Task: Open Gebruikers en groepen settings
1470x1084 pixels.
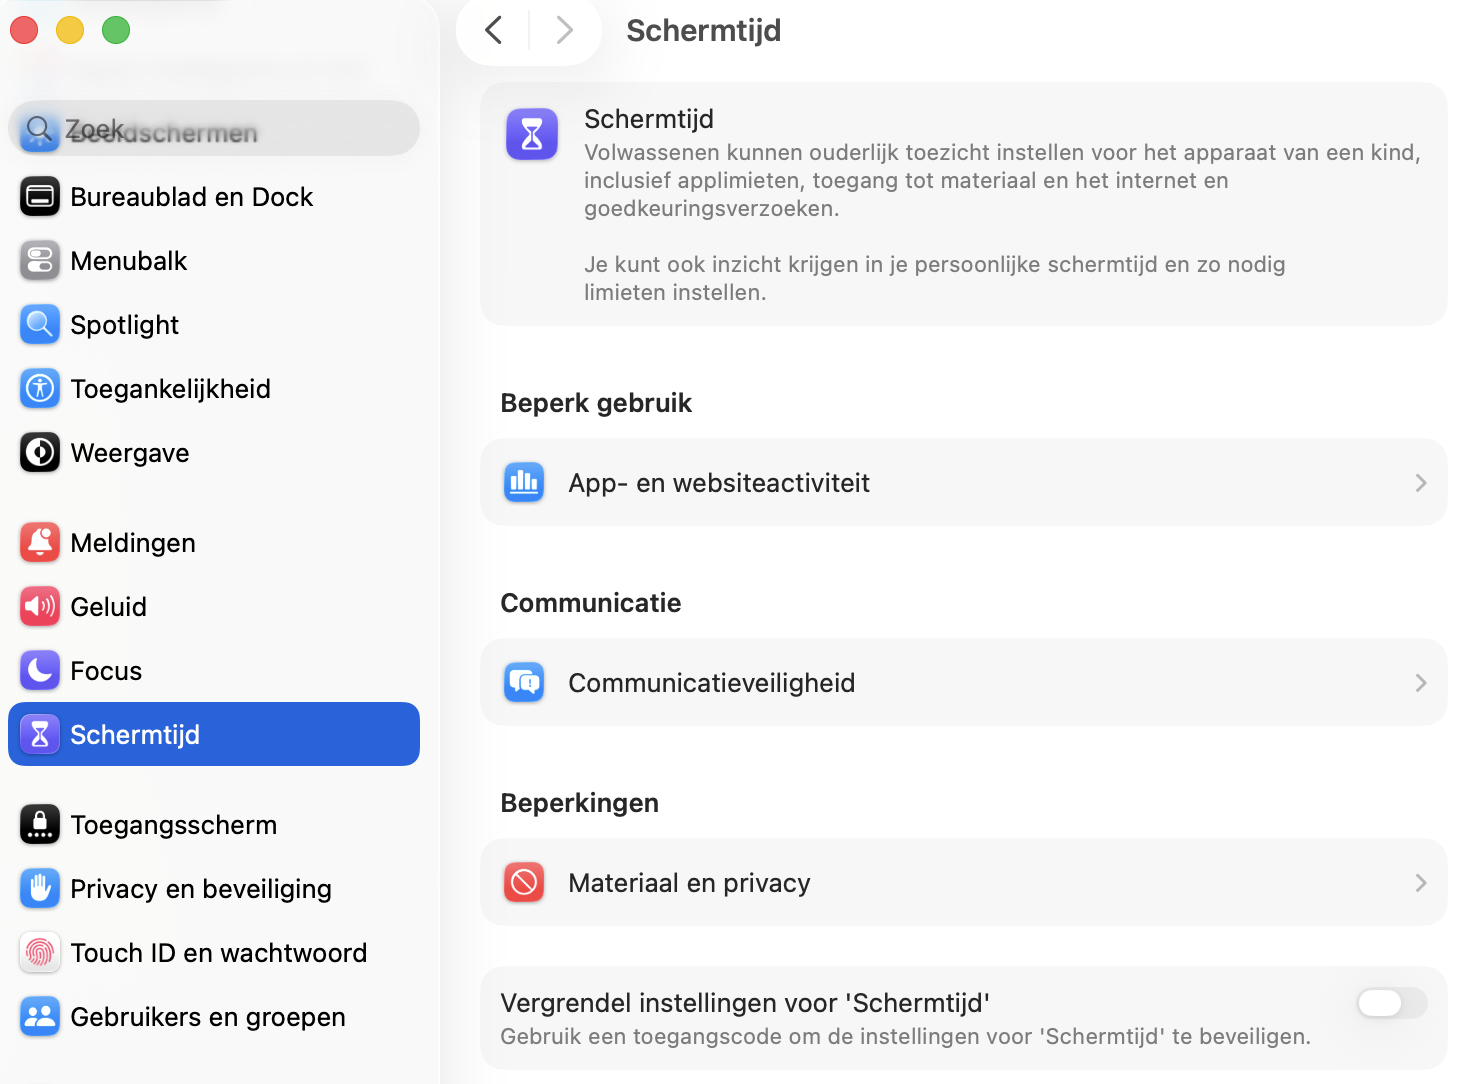Action: coord(208,1016)
